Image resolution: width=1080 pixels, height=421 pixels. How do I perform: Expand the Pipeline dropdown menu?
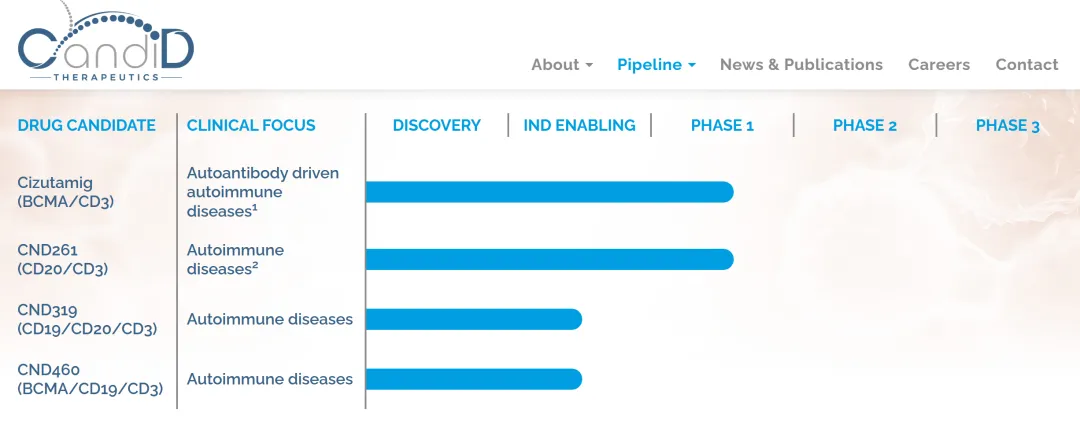click(x=656, y=65)
